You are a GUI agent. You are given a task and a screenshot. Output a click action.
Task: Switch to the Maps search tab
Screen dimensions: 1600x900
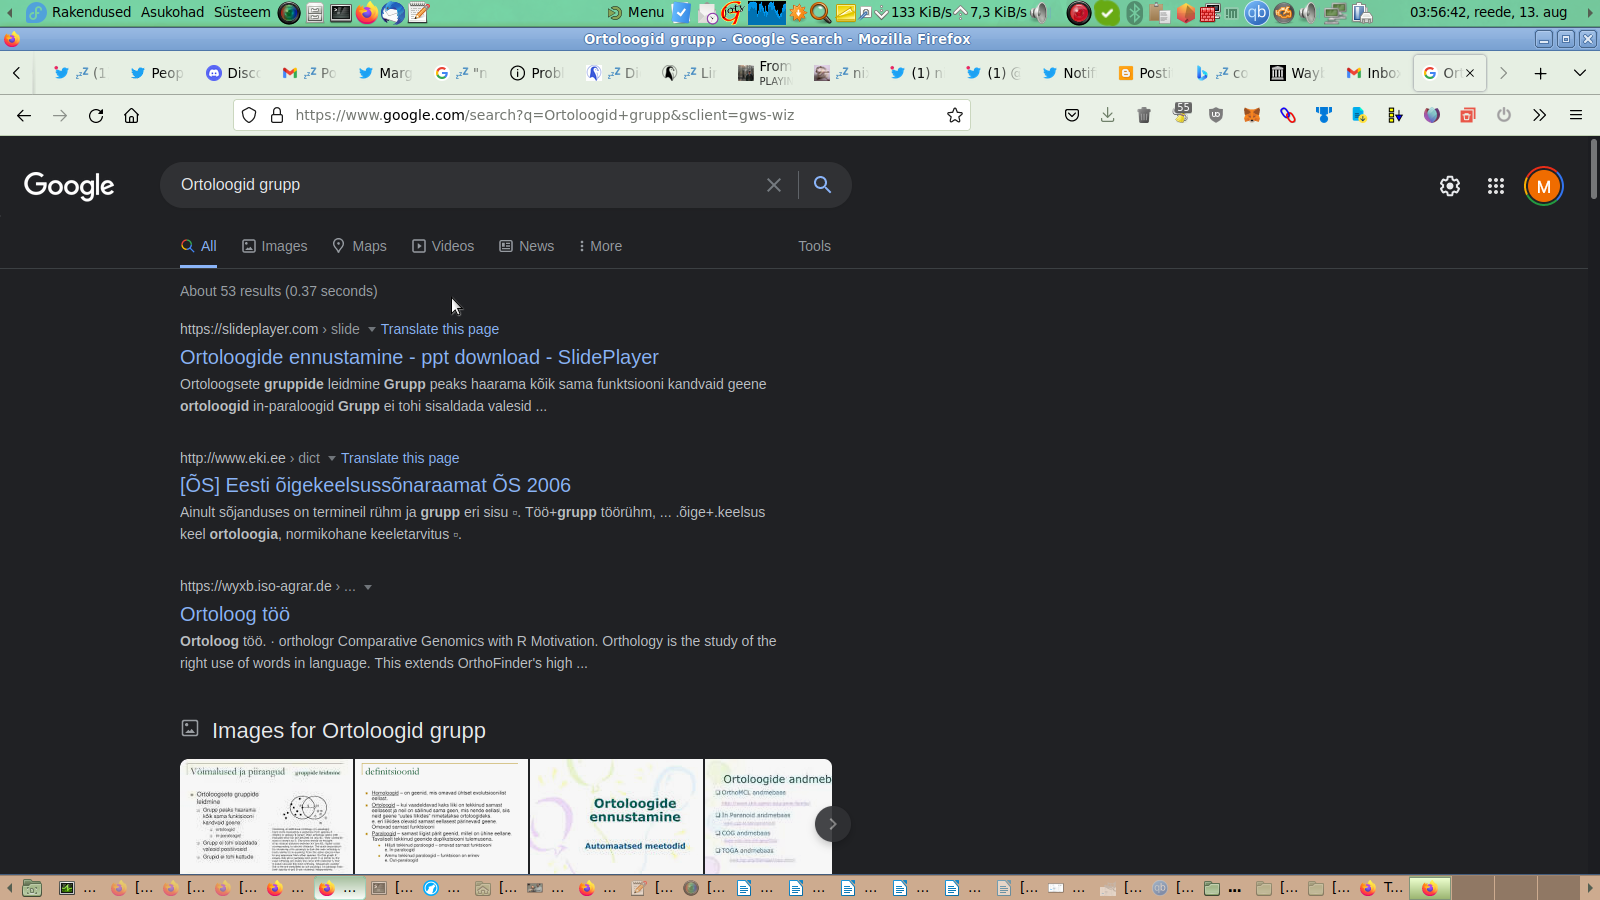point(360,246)
